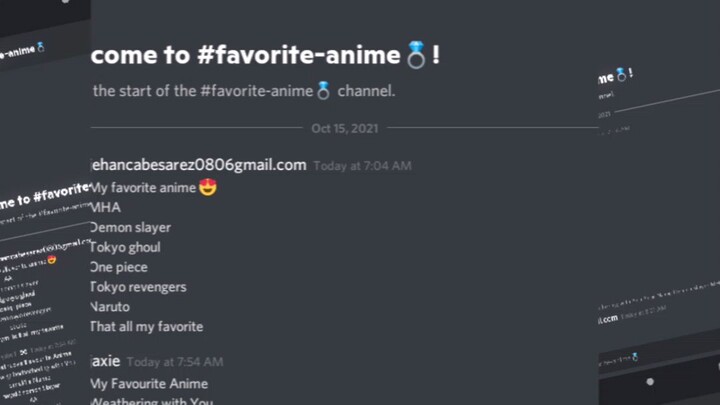Image resolution: width=720 pixels, height=405 pixels.
Task: Select the Naruto message line
Action: pos(110,307)
